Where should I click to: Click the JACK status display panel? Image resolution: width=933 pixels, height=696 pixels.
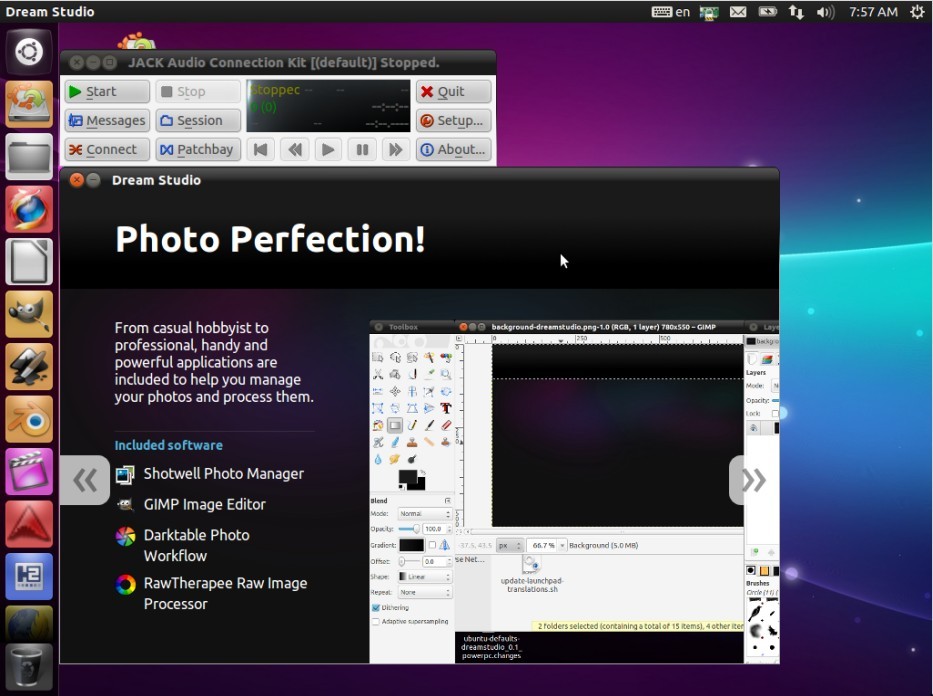tap(328, 106)
